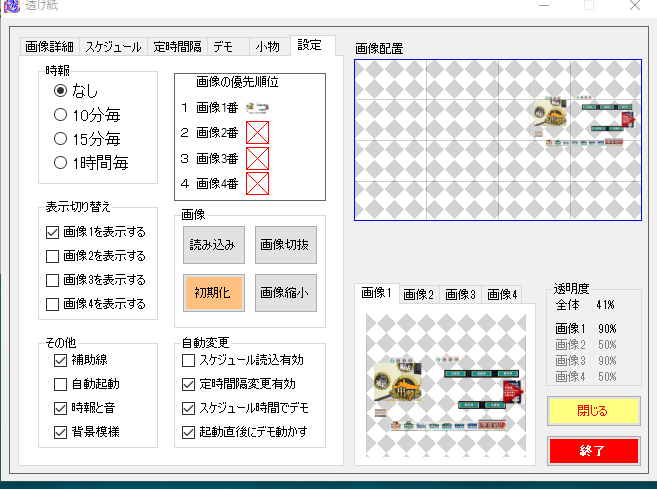Switch to the スケジュール tab
The image size is (657, 489).
tap(113, 46)
